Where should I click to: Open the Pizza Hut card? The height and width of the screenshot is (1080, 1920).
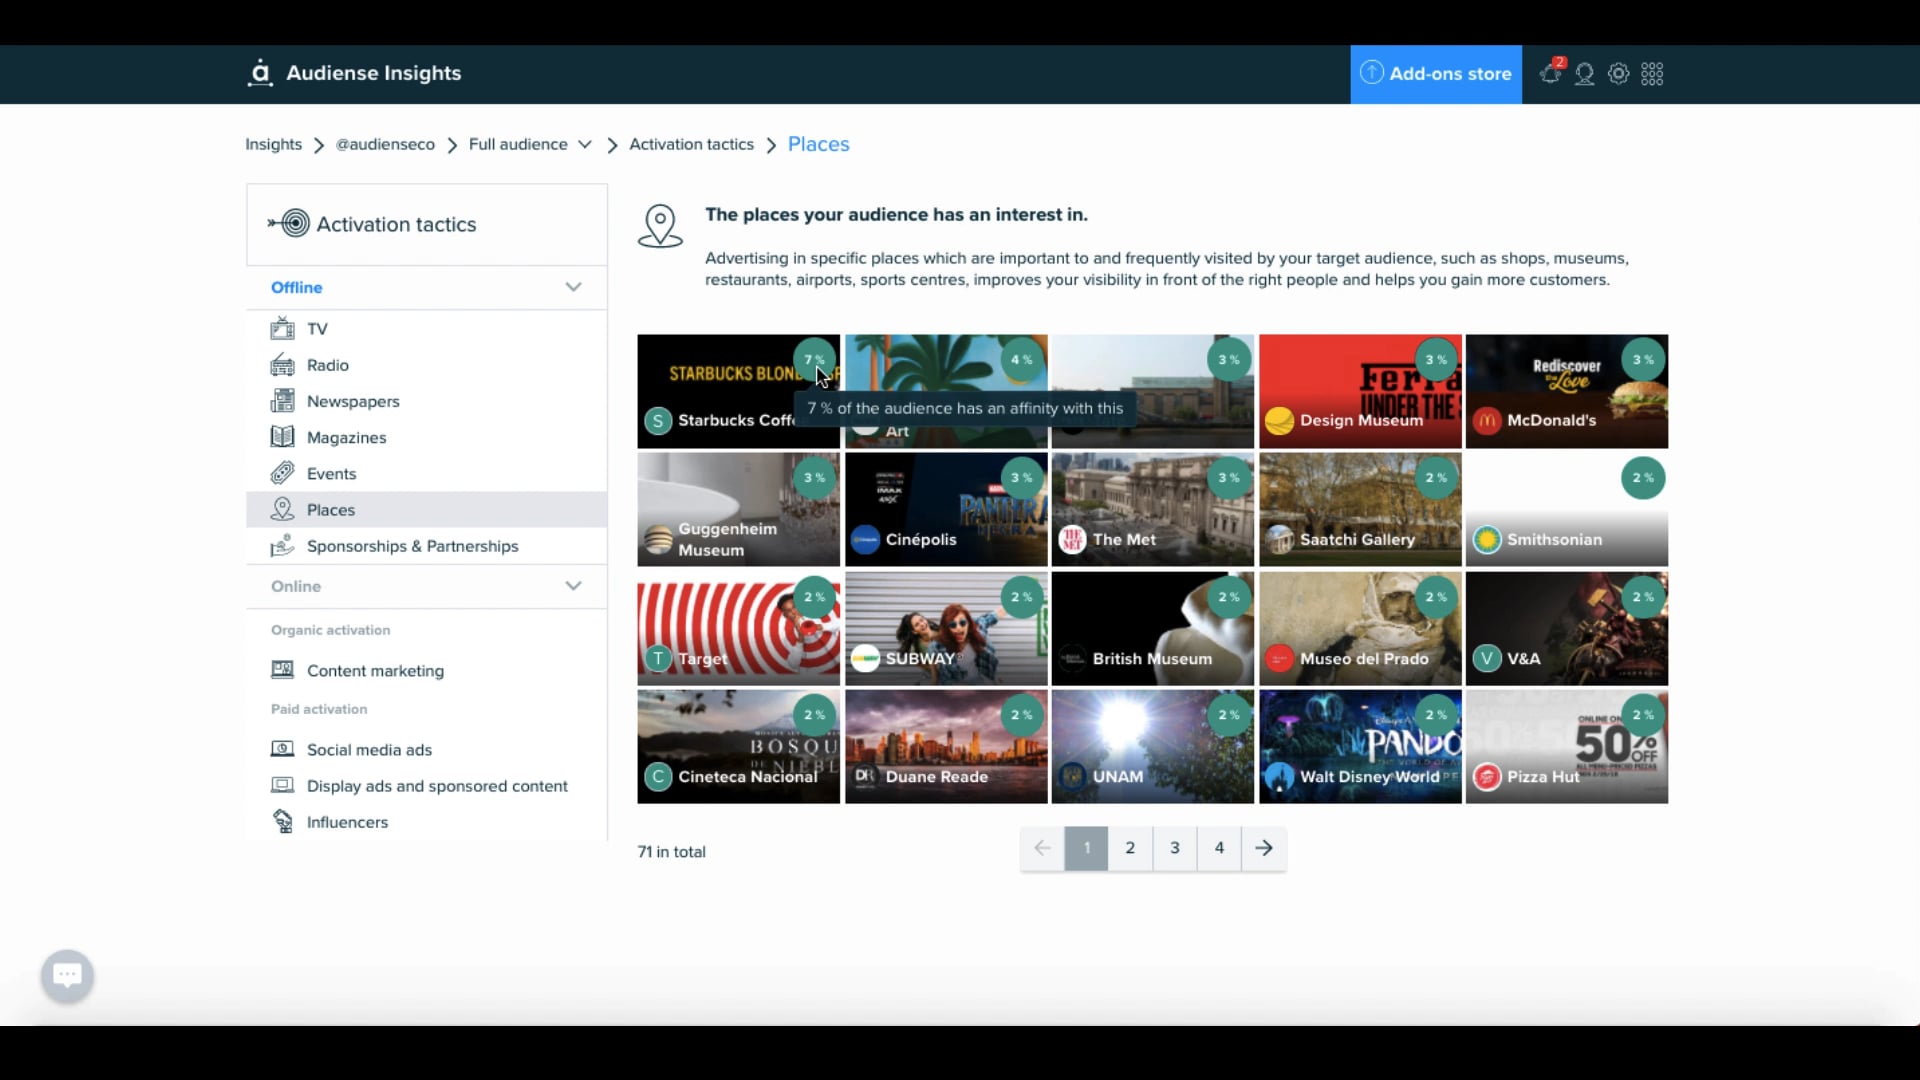coord(1567,746)
